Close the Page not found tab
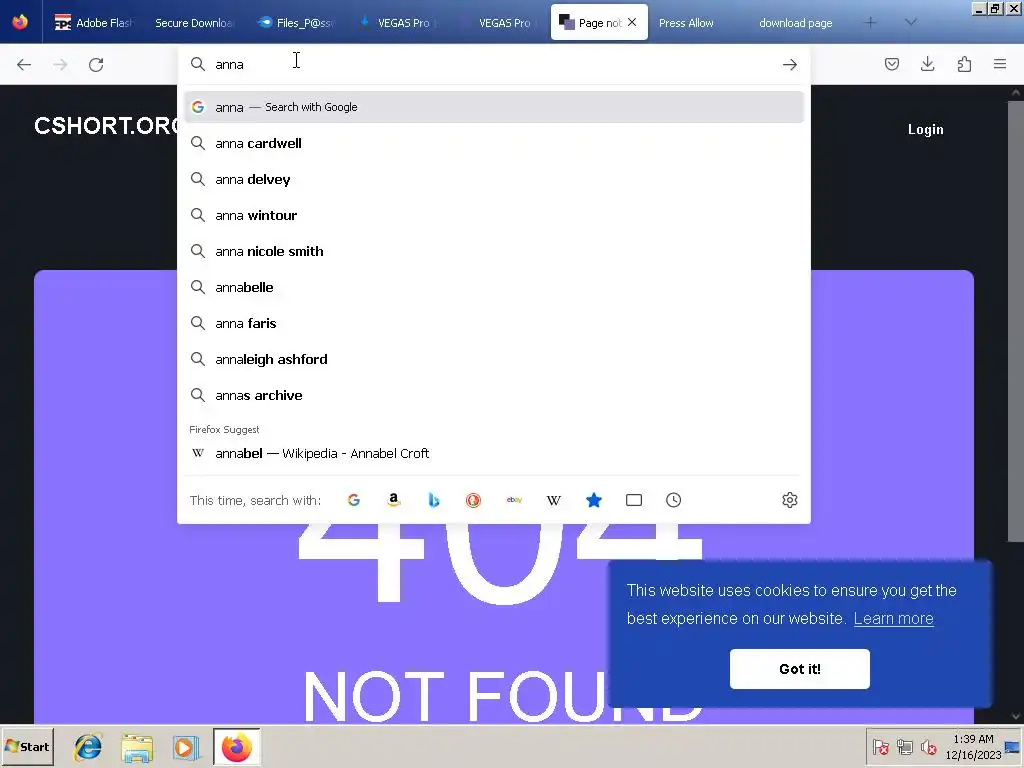1024x768 pixels. pos(632,22)
